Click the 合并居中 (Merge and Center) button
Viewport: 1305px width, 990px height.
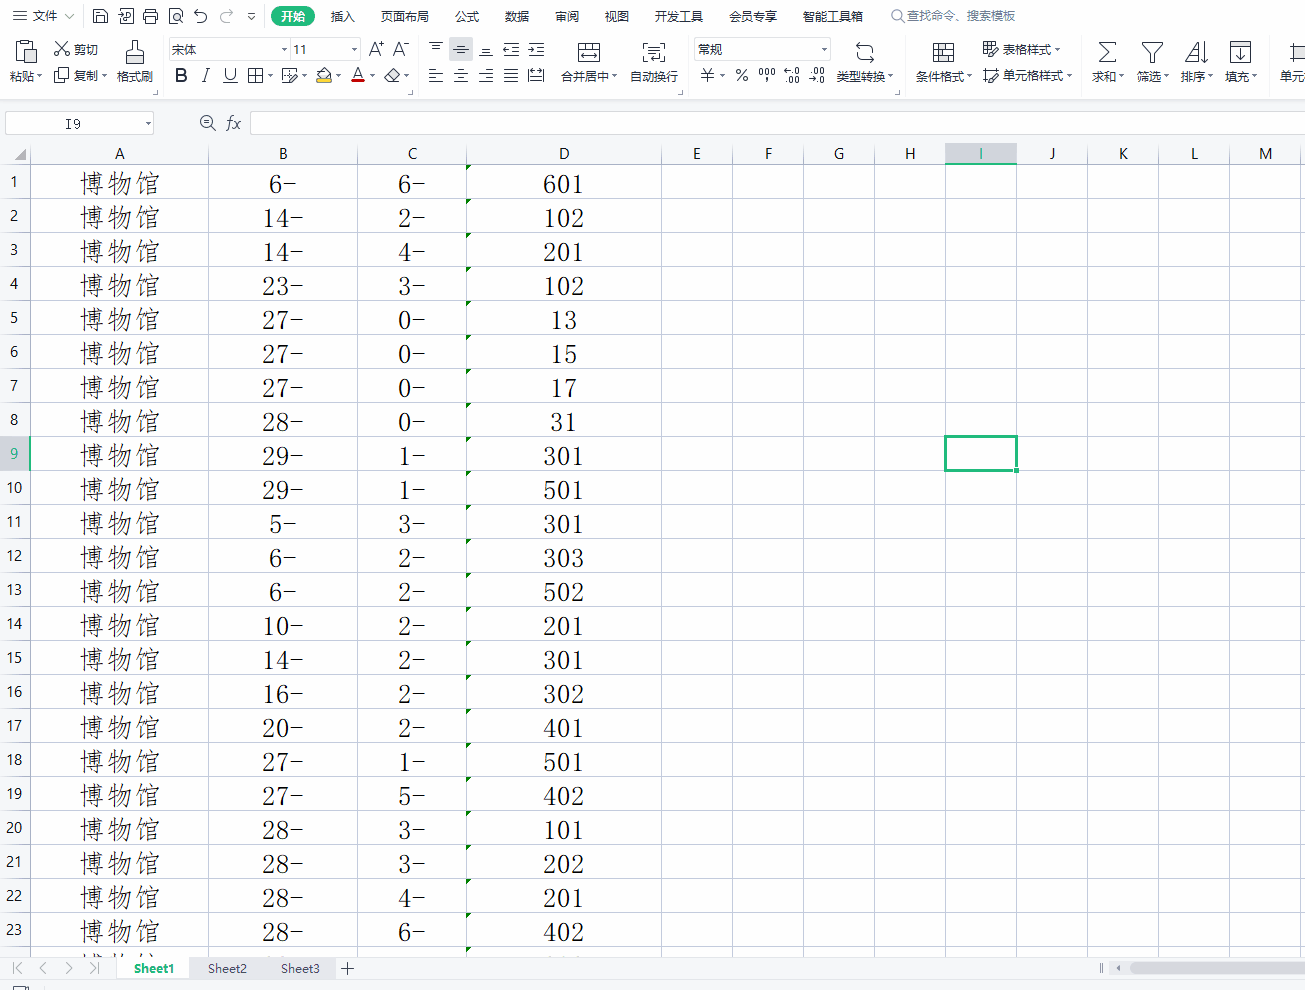click(x=589, y=61)
